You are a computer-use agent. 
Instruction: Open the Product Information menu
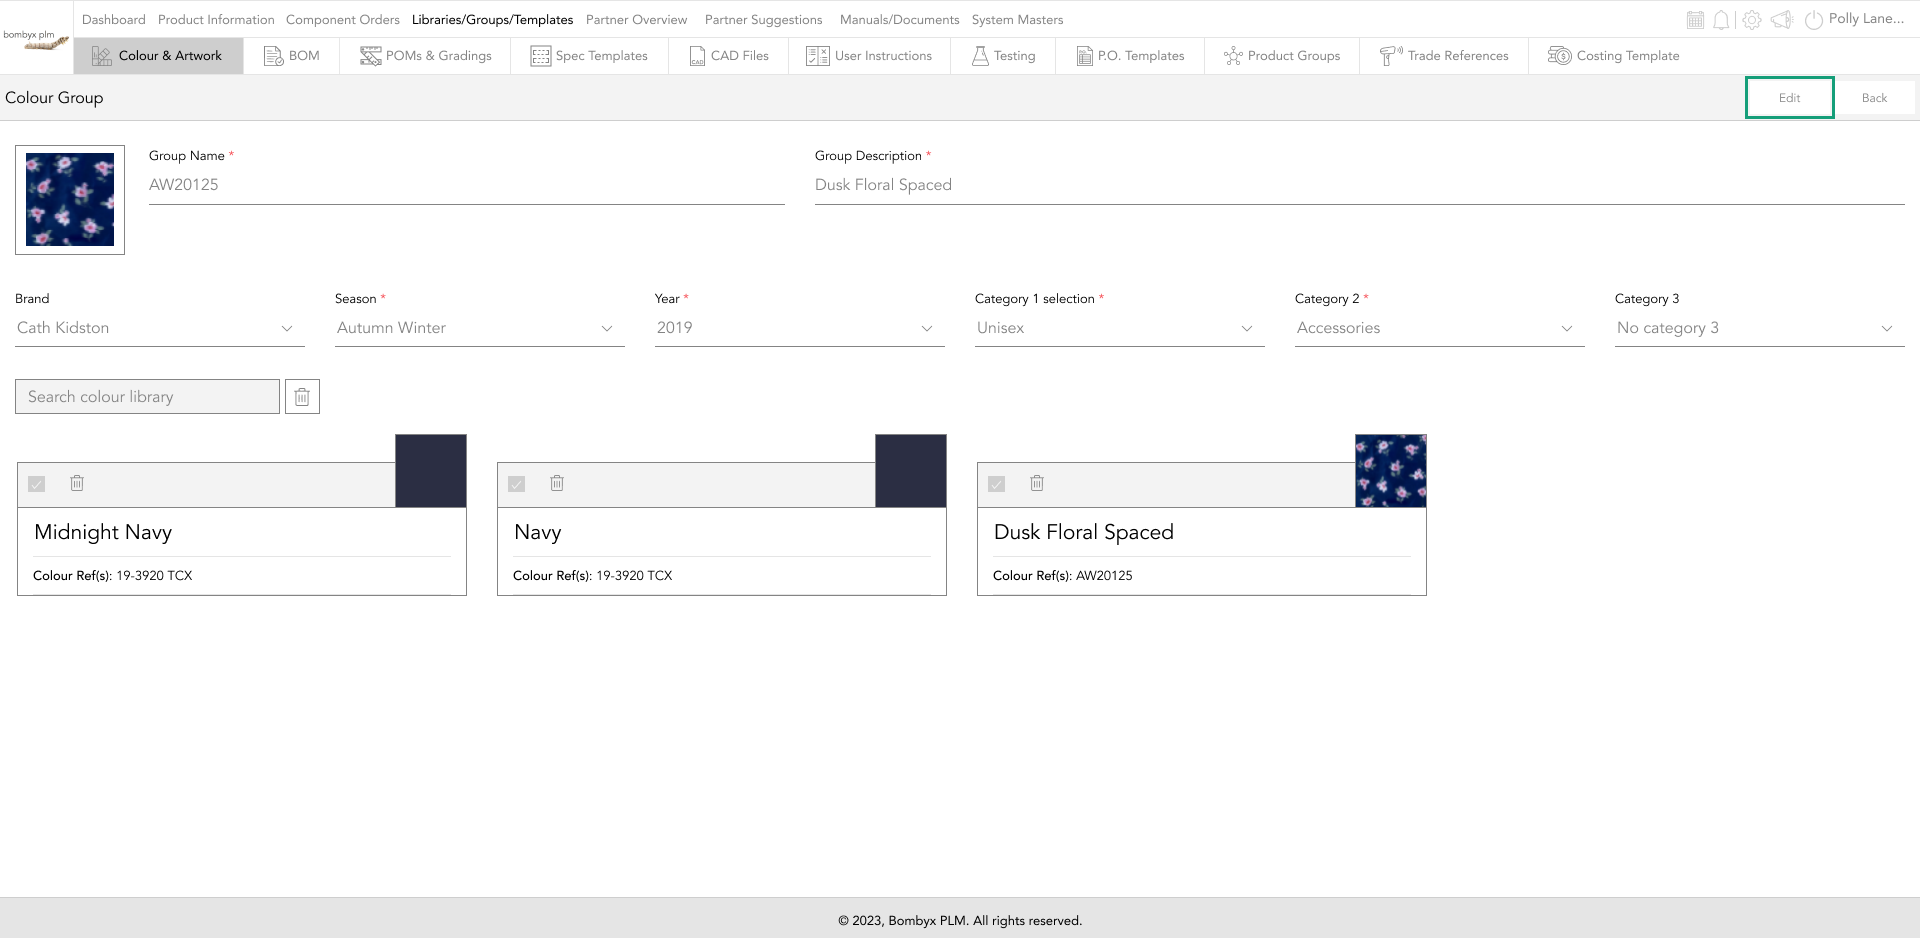216,20
